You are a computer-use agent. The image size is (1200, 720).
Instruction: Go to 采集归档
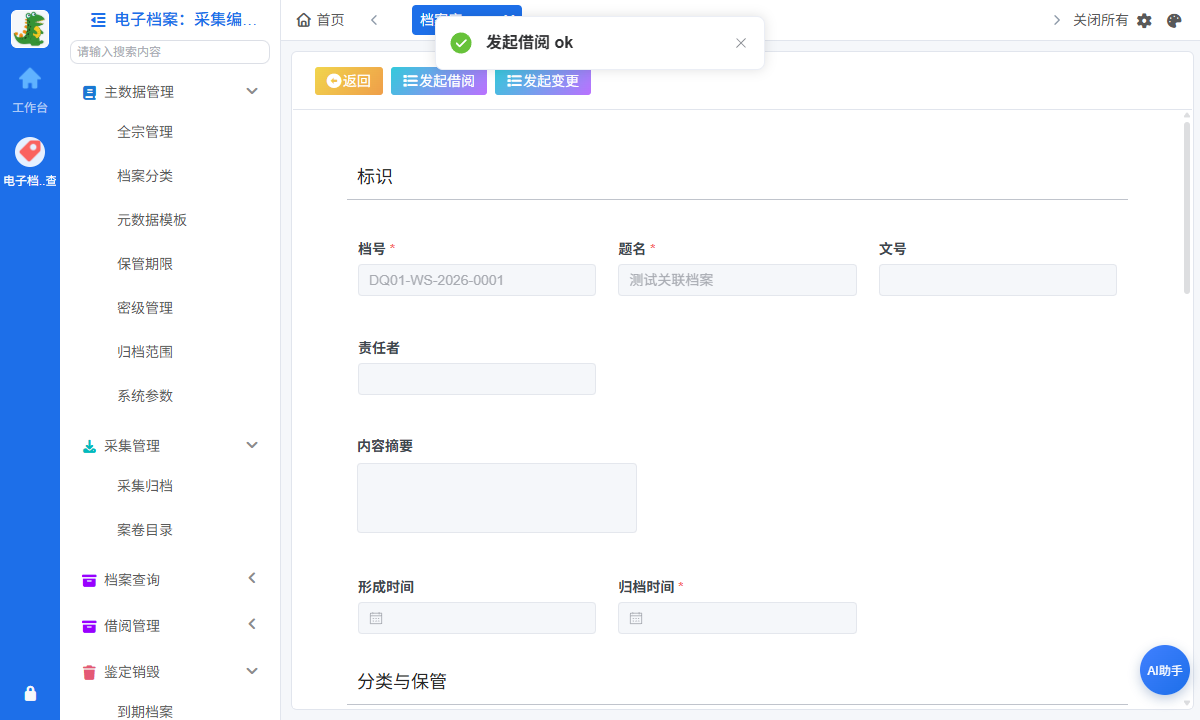coord(145,486)
